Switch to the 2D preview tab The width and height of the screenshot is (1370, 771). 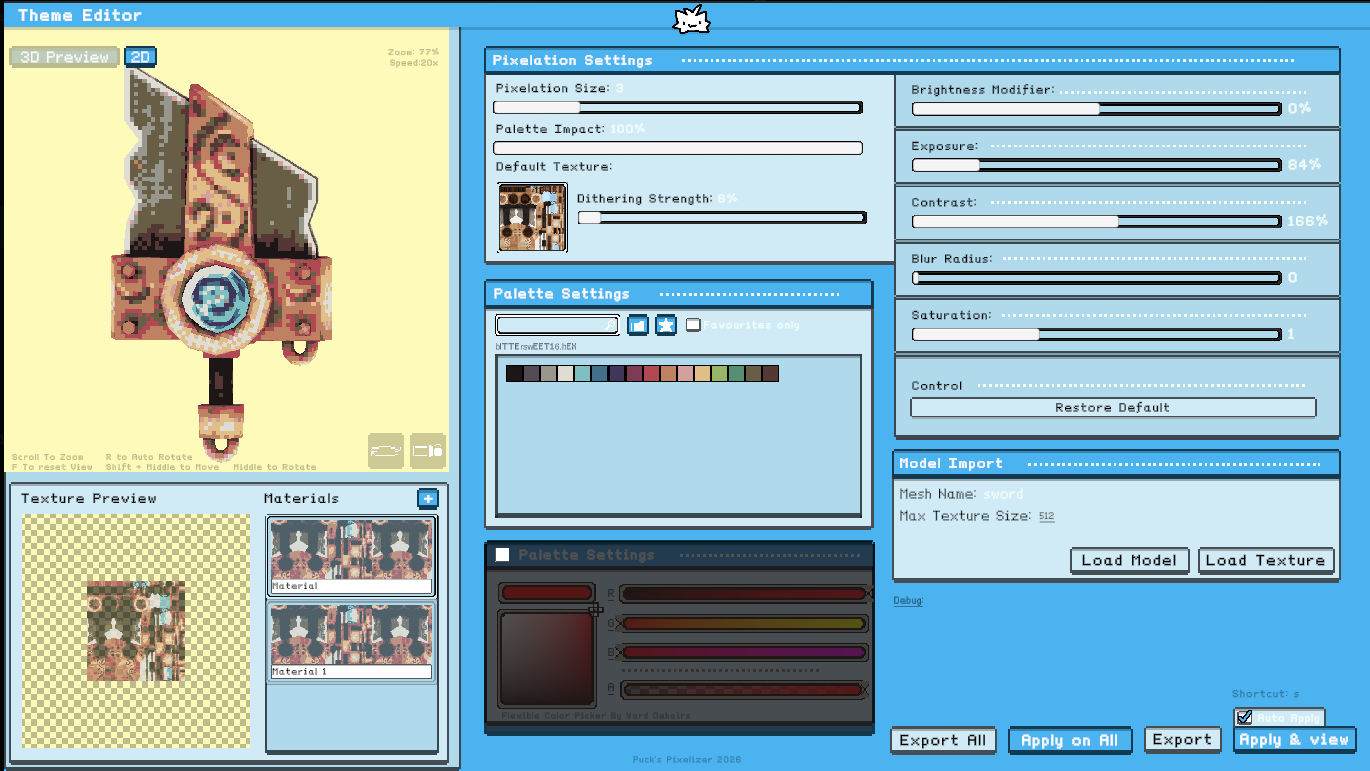click(140, 57)
